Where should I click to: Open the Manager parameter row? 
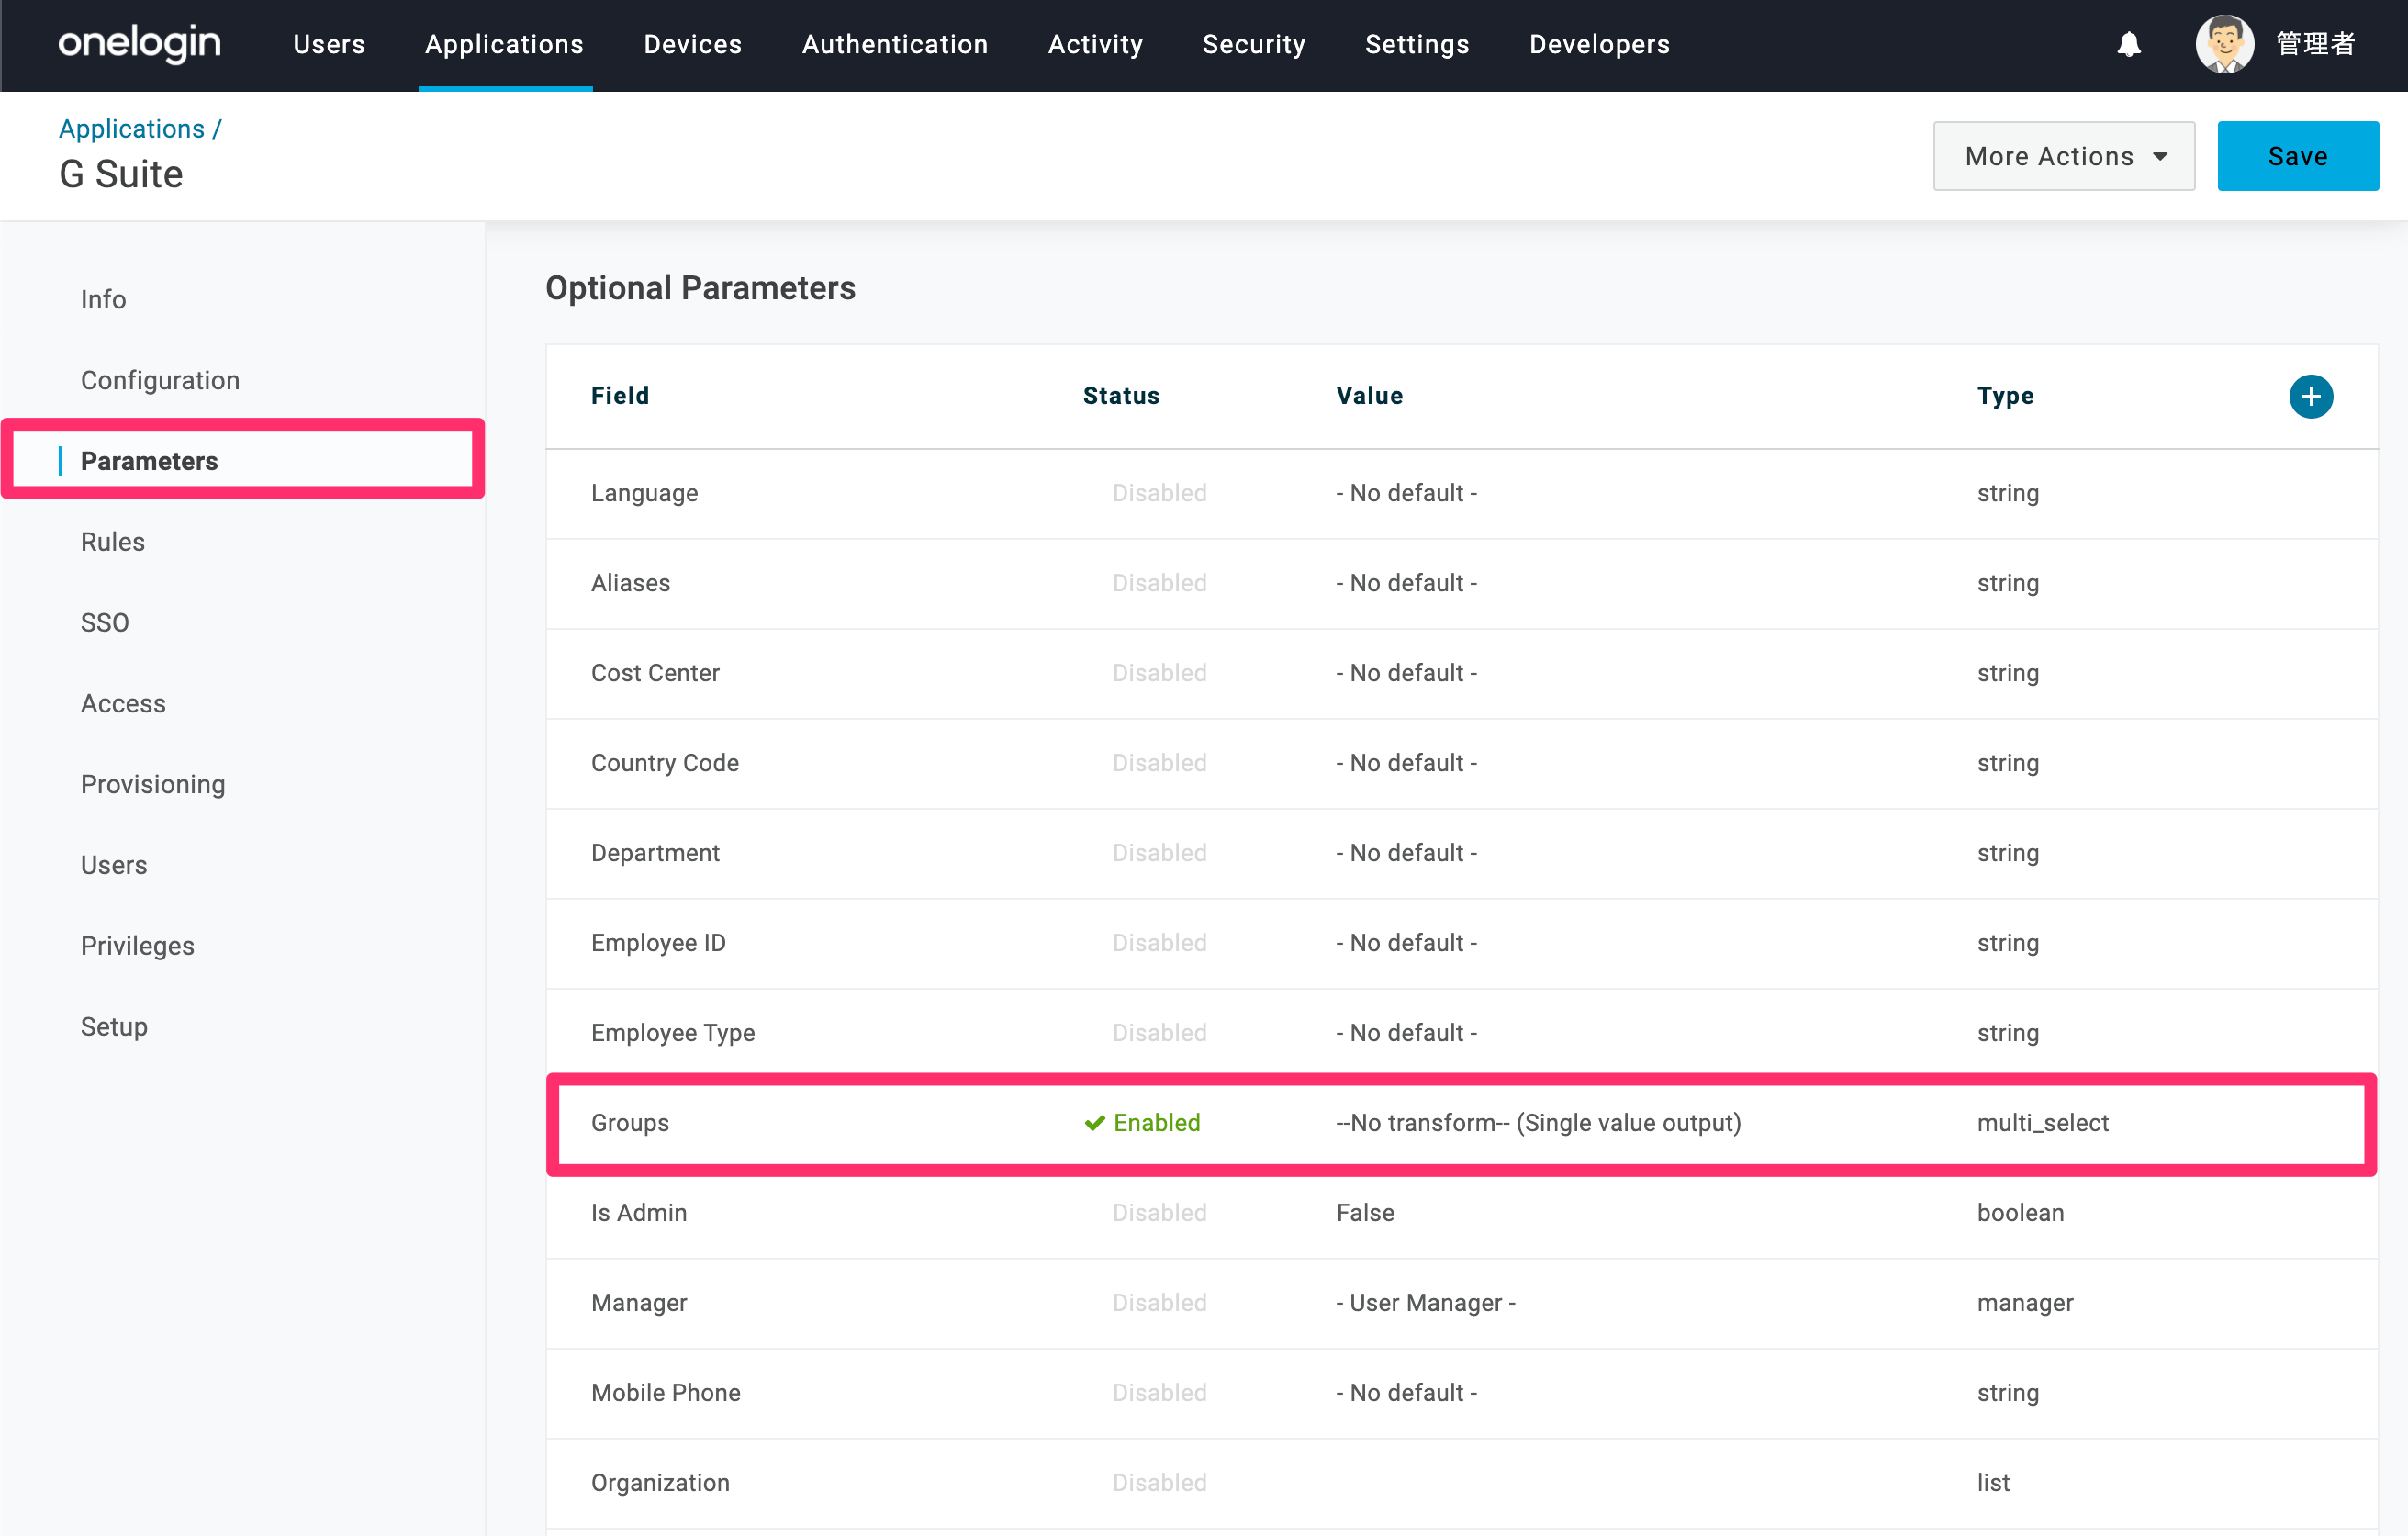(1461, 1304)
